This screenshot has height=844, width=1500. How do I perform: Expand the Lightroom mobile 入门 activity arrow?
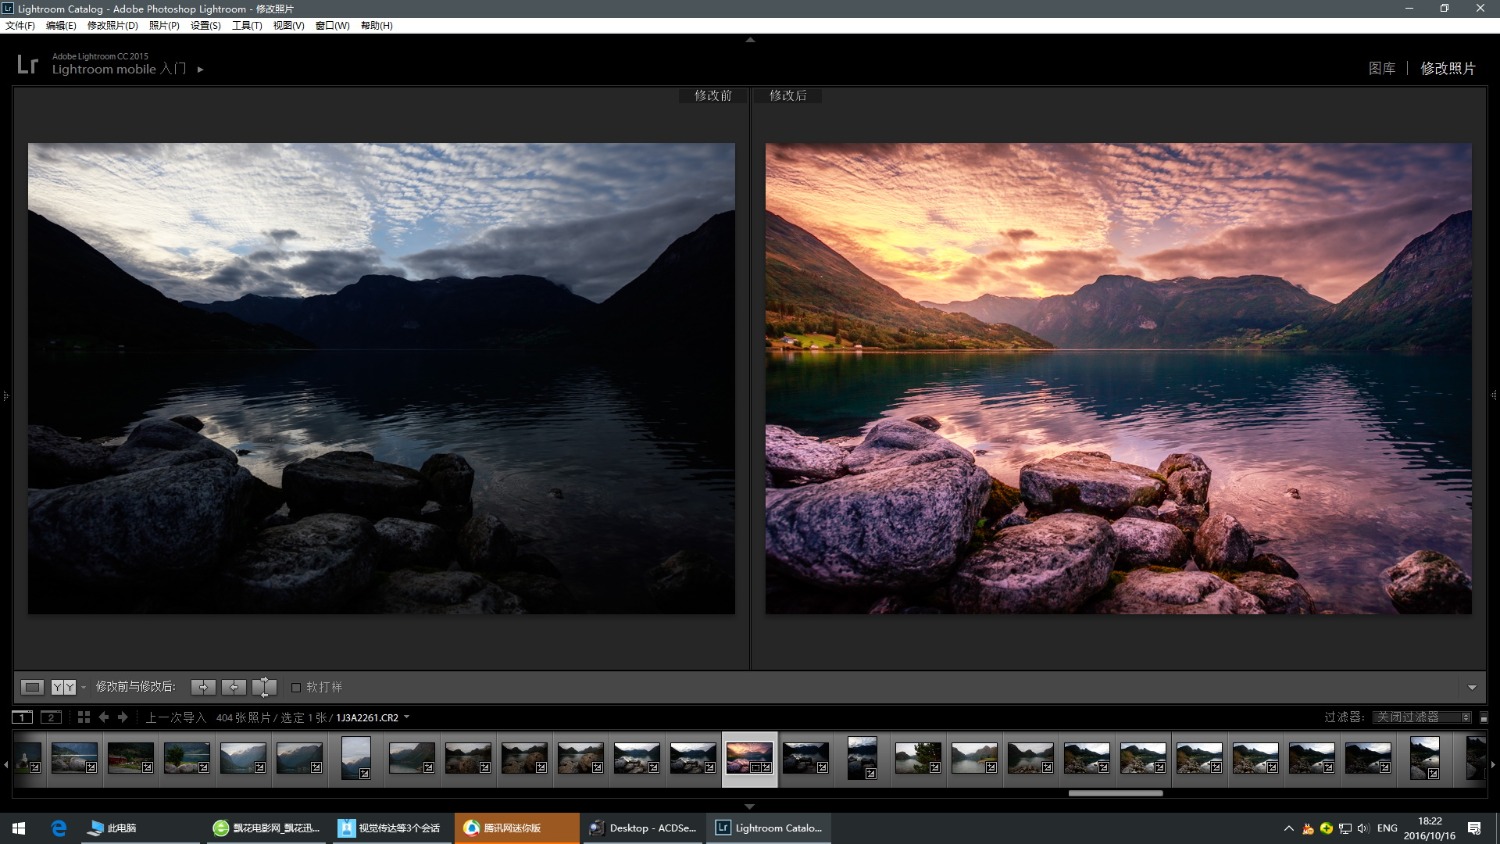point(200,69)
